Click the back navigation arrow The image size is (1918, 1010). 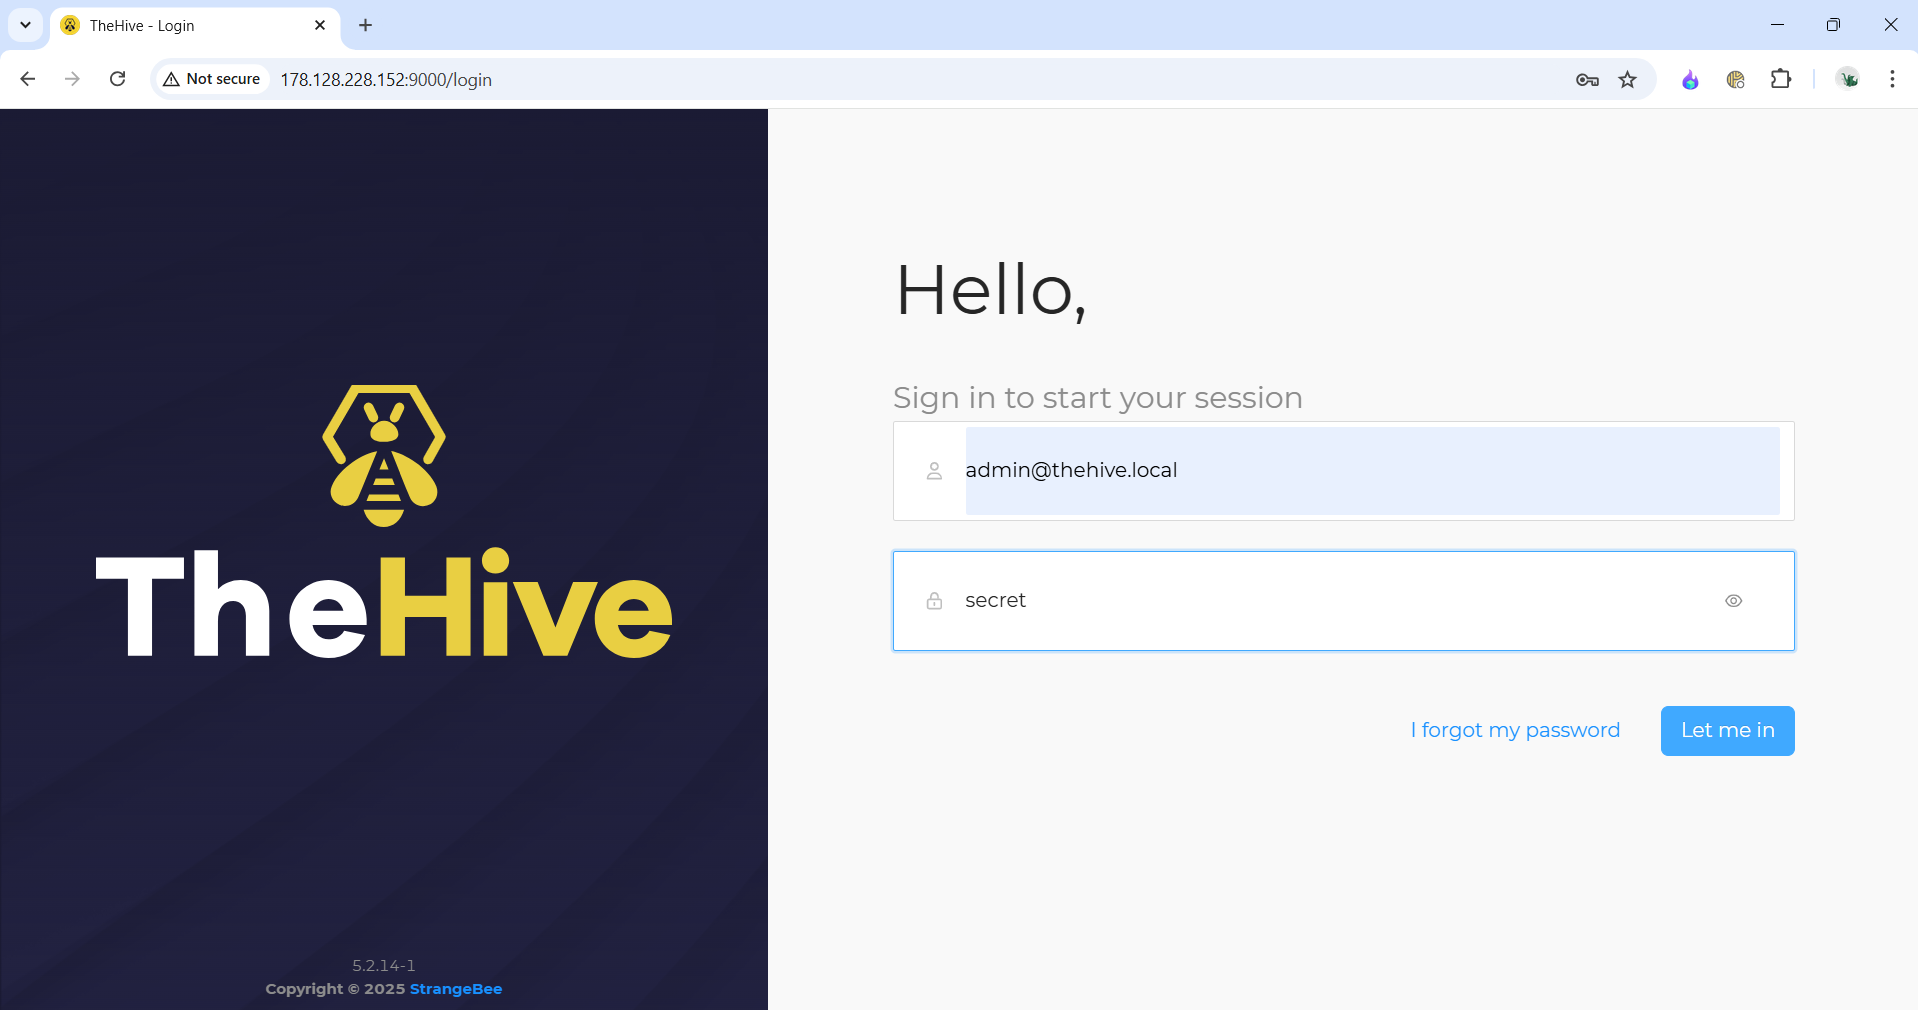[x=27, y=79]
